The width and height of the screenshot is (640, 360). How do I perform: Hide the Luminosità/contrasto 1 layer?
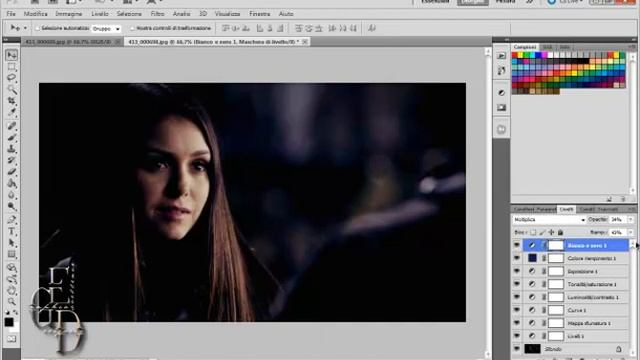click(517, 297)
